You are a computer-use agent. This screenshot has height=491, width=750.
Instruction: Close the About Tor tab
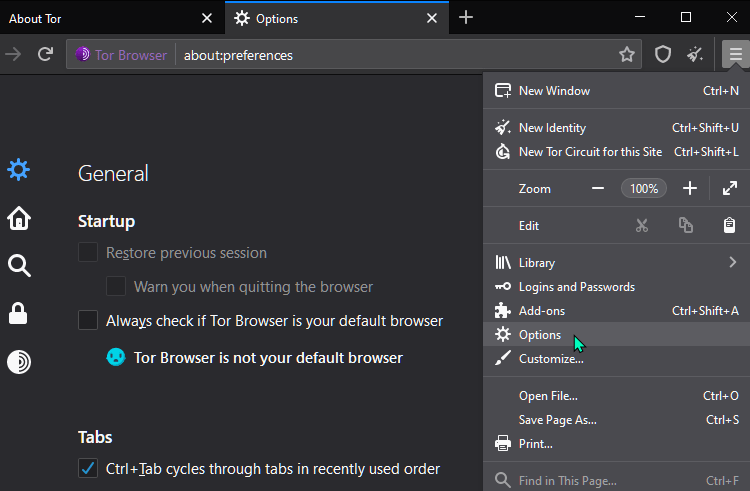(207, 18)
